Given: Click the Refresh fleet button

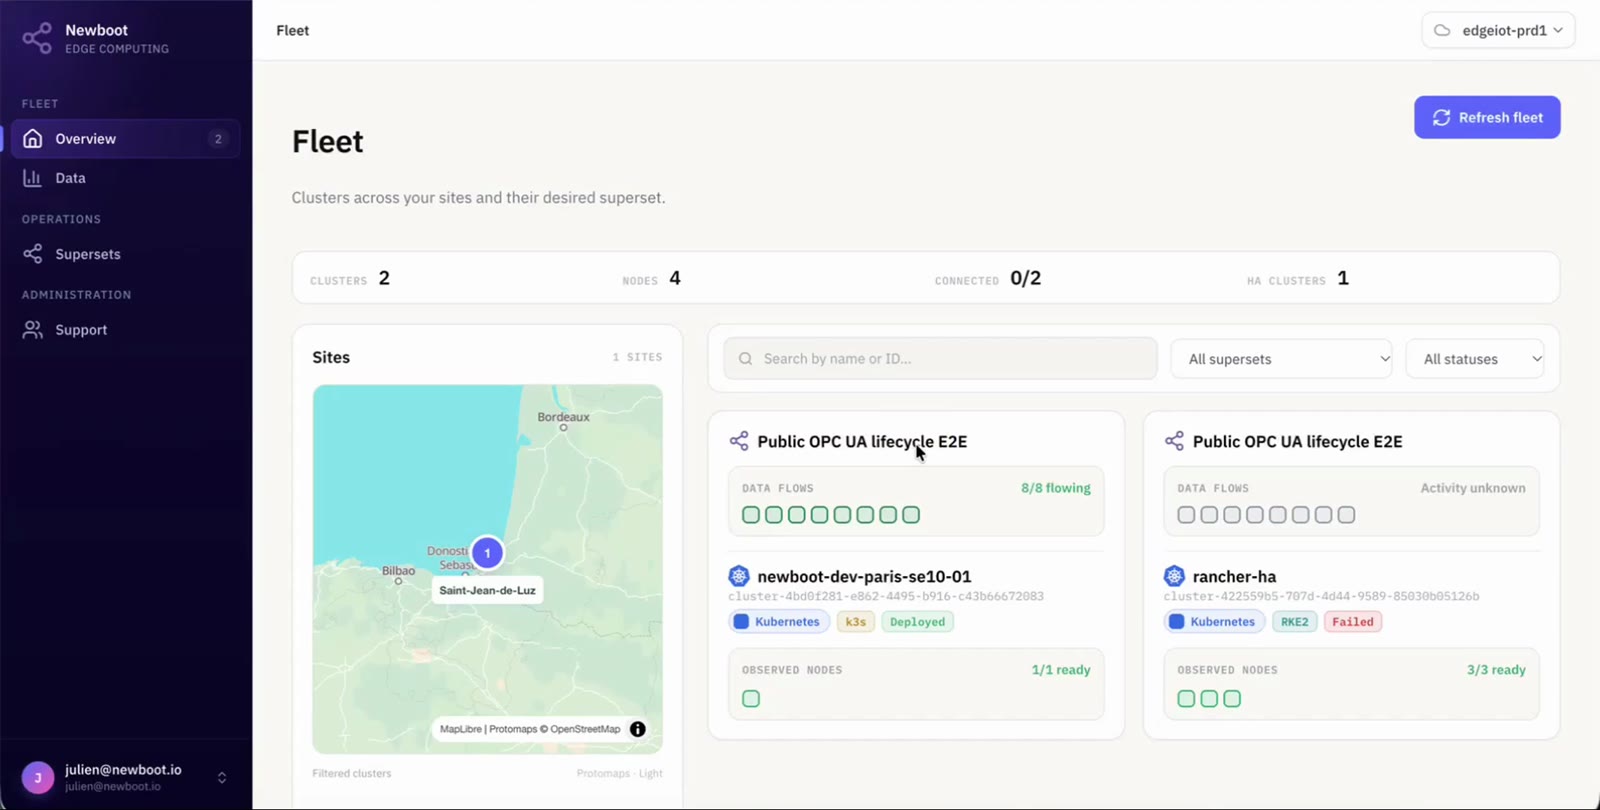Looking at the screenshot, I should tap(1487, 117).
